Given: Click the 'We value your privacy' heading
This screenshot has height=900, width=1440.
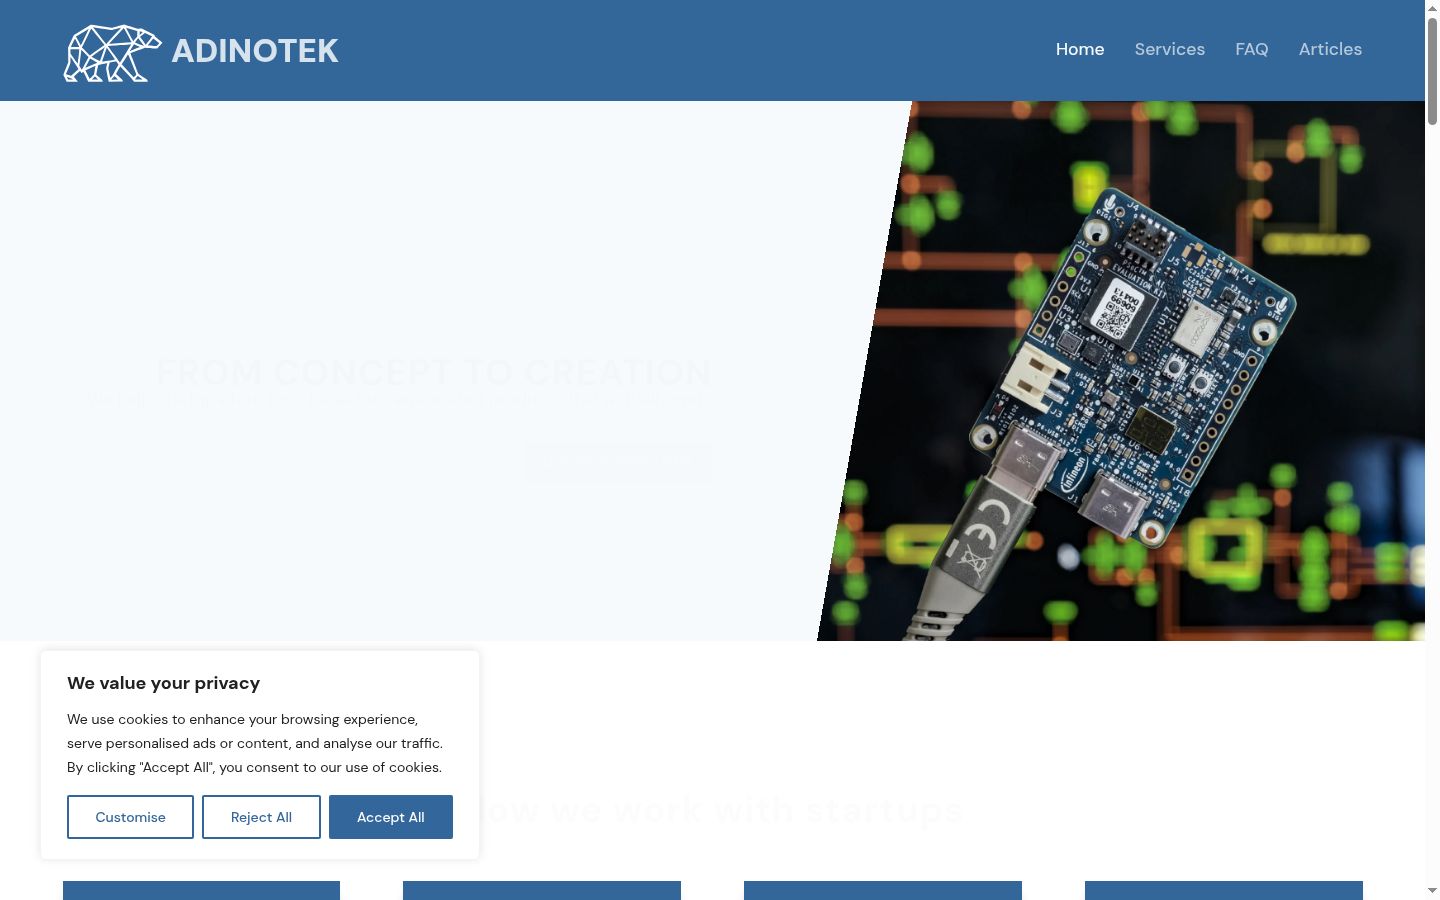Looking at the screenshot, I should click(x=163, y=683).
